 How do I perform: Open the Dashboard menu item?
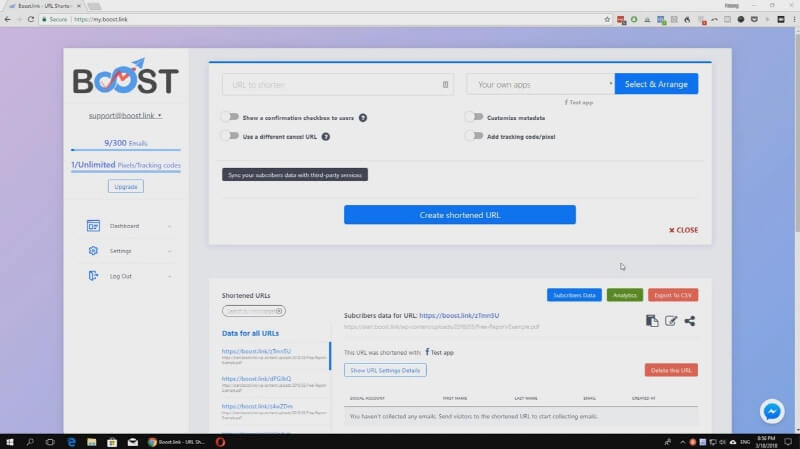[124, 226]
